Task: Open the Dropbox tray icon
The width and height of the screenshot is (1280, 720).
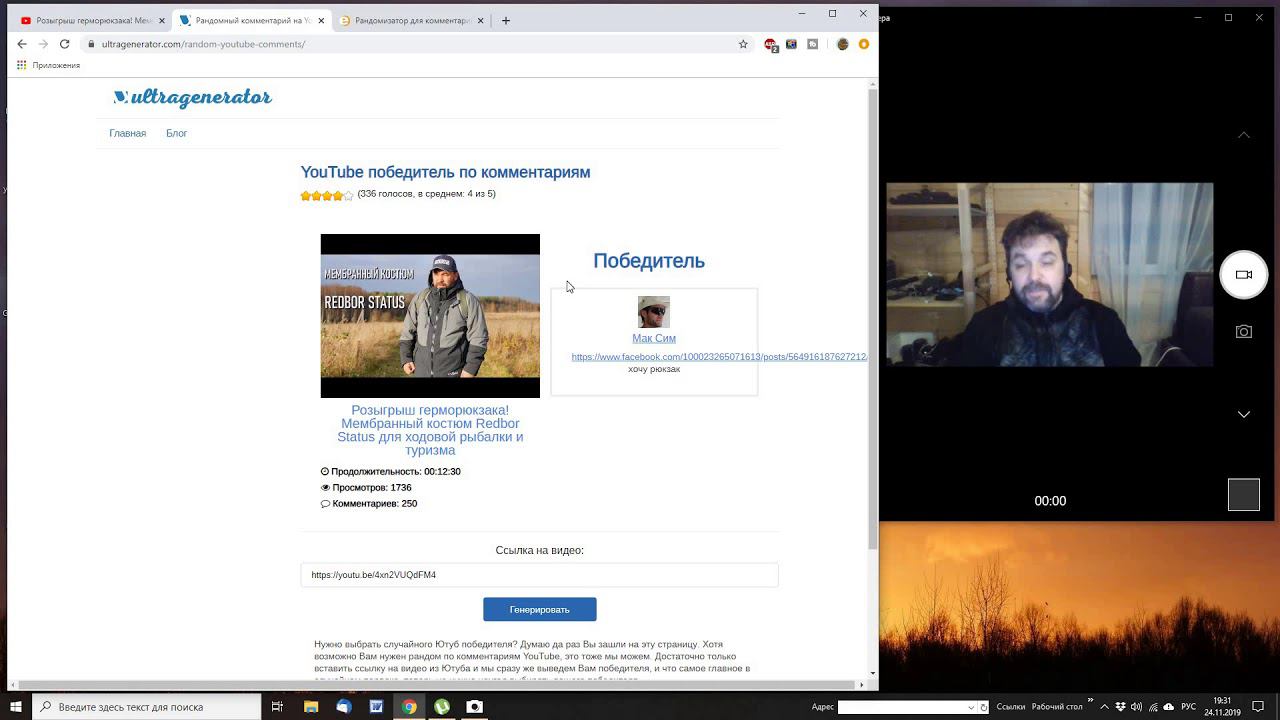Action: [x=1121, y=707]
